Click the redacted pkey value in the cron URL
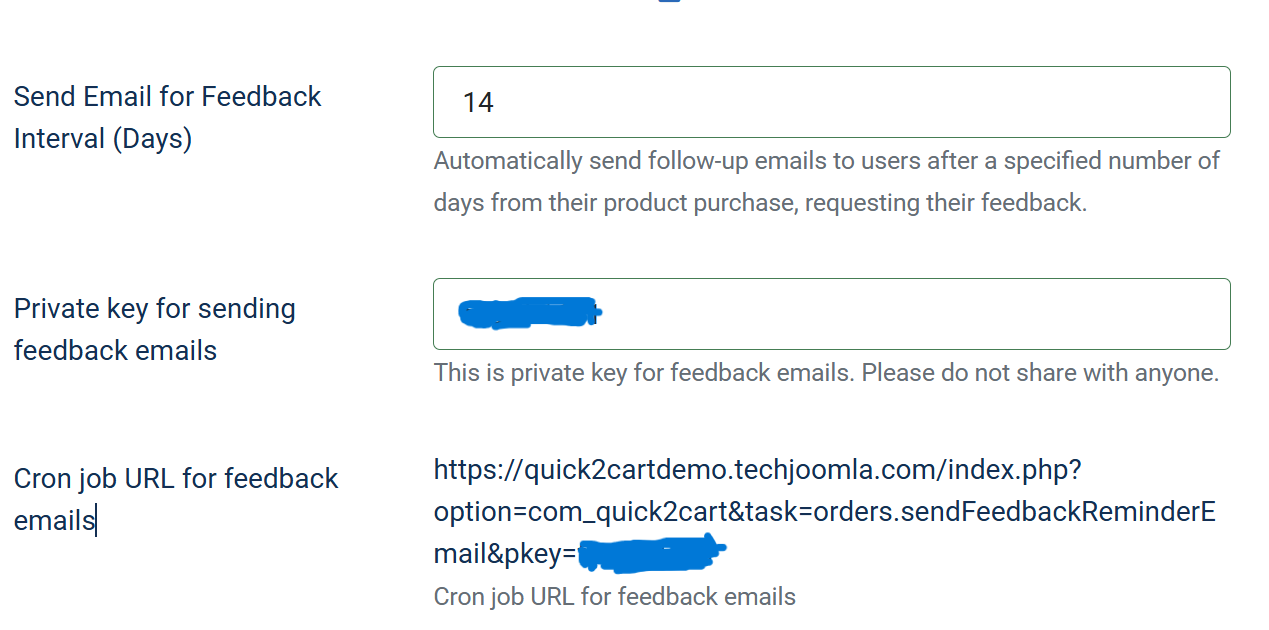The width and height of the screenshot is (1269, 630). click(650, 551)
